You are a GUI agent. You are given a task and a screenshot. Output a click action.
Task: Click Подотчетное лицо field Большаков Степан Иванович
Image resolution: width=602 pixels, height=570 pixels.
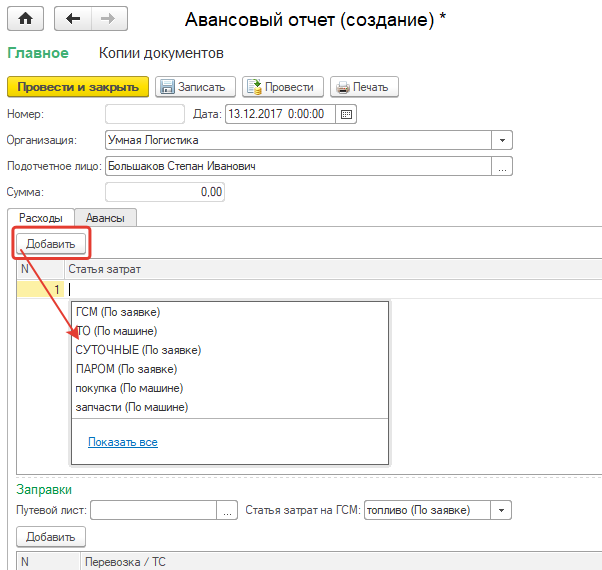tap(298, 166)
